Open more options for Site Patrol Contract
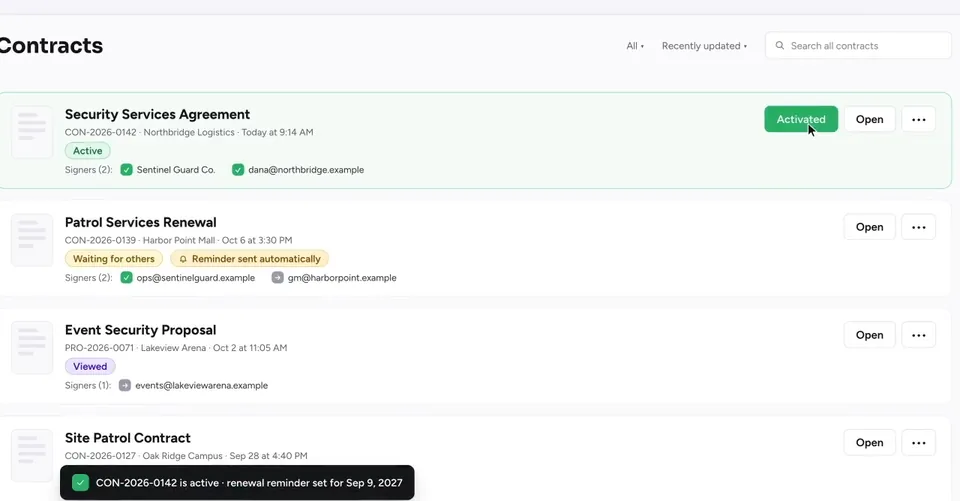The image size is (960, 501). [x=918, y=443]
